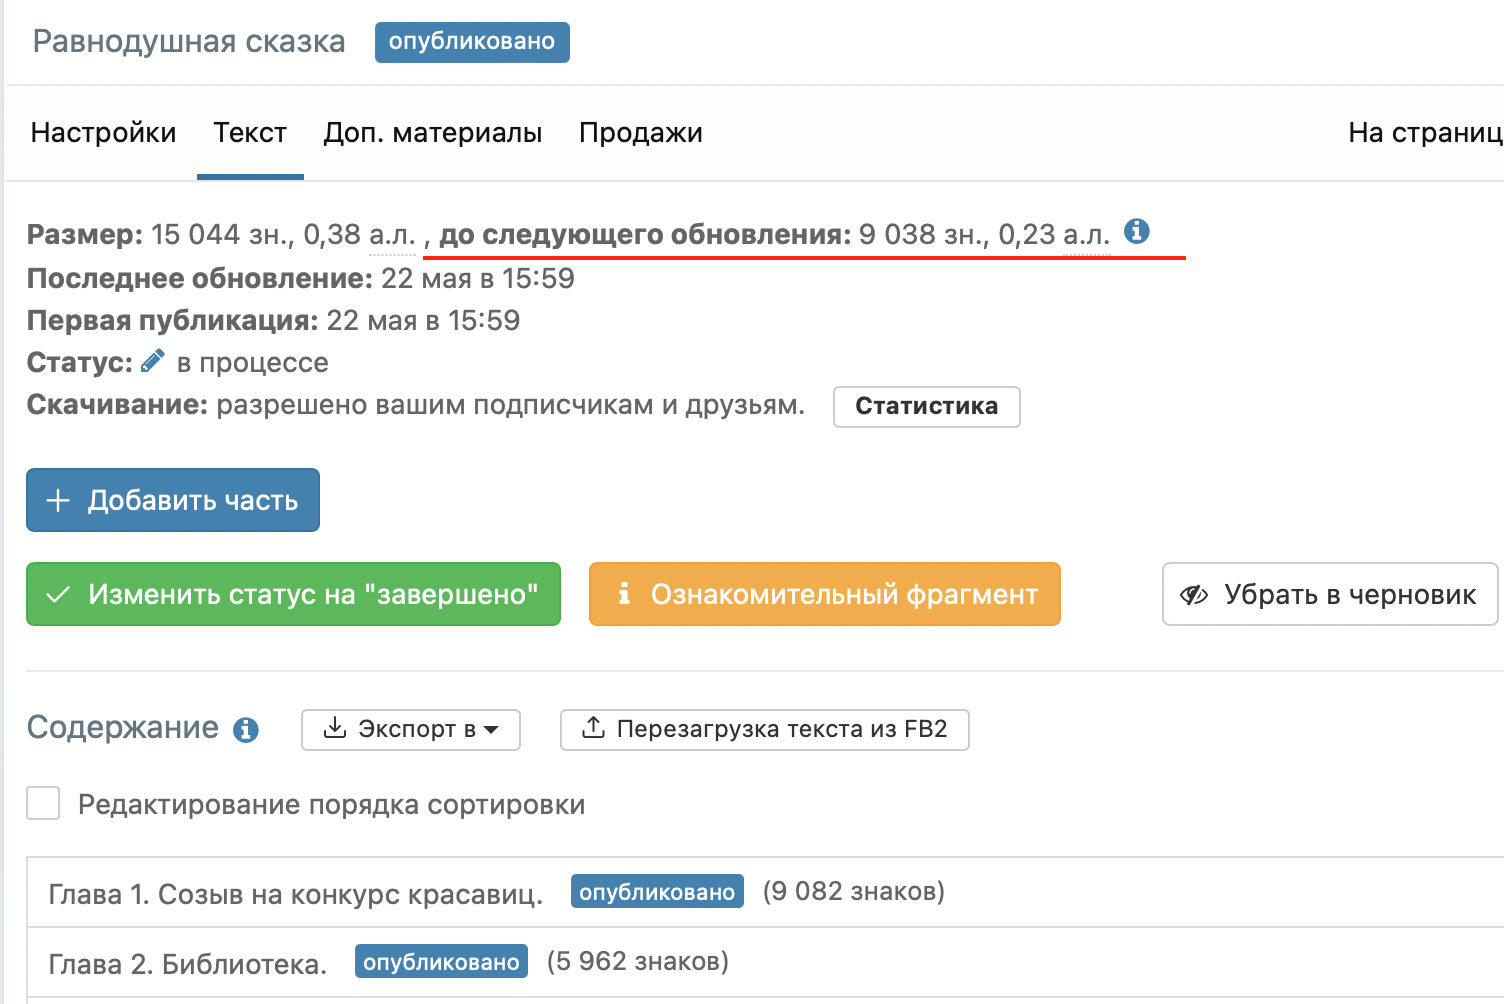
Task: Click the checkmark icon on green button
Action: [x=59, y=594]
